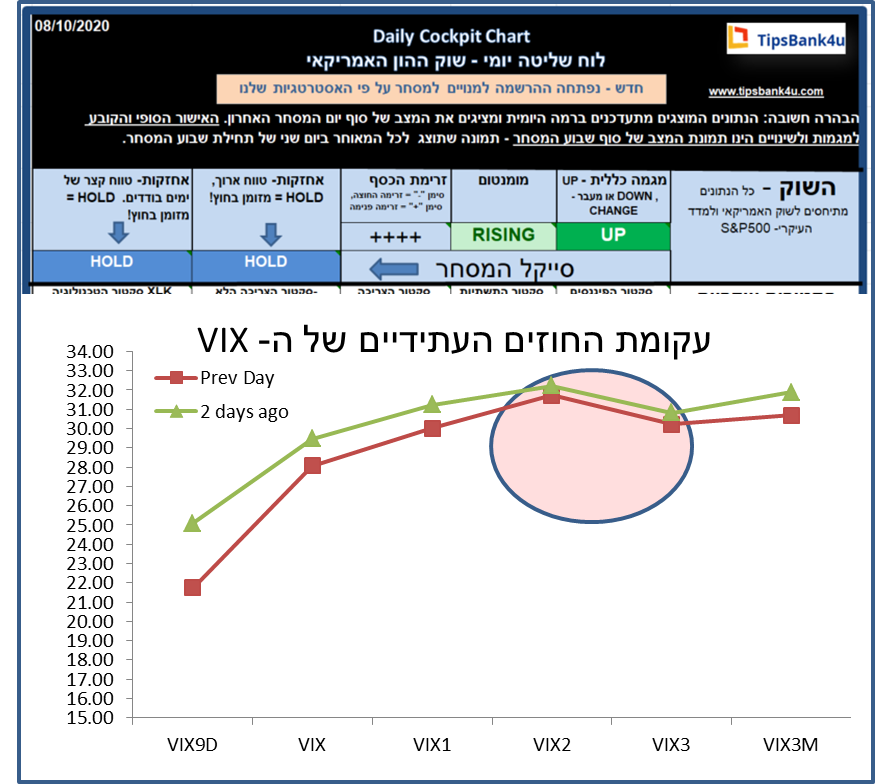The image size is (875, 784).
Task: Click the UP / DOWN / CHANGE trend header
Action: pyautogui.click(x=613, y=195)
